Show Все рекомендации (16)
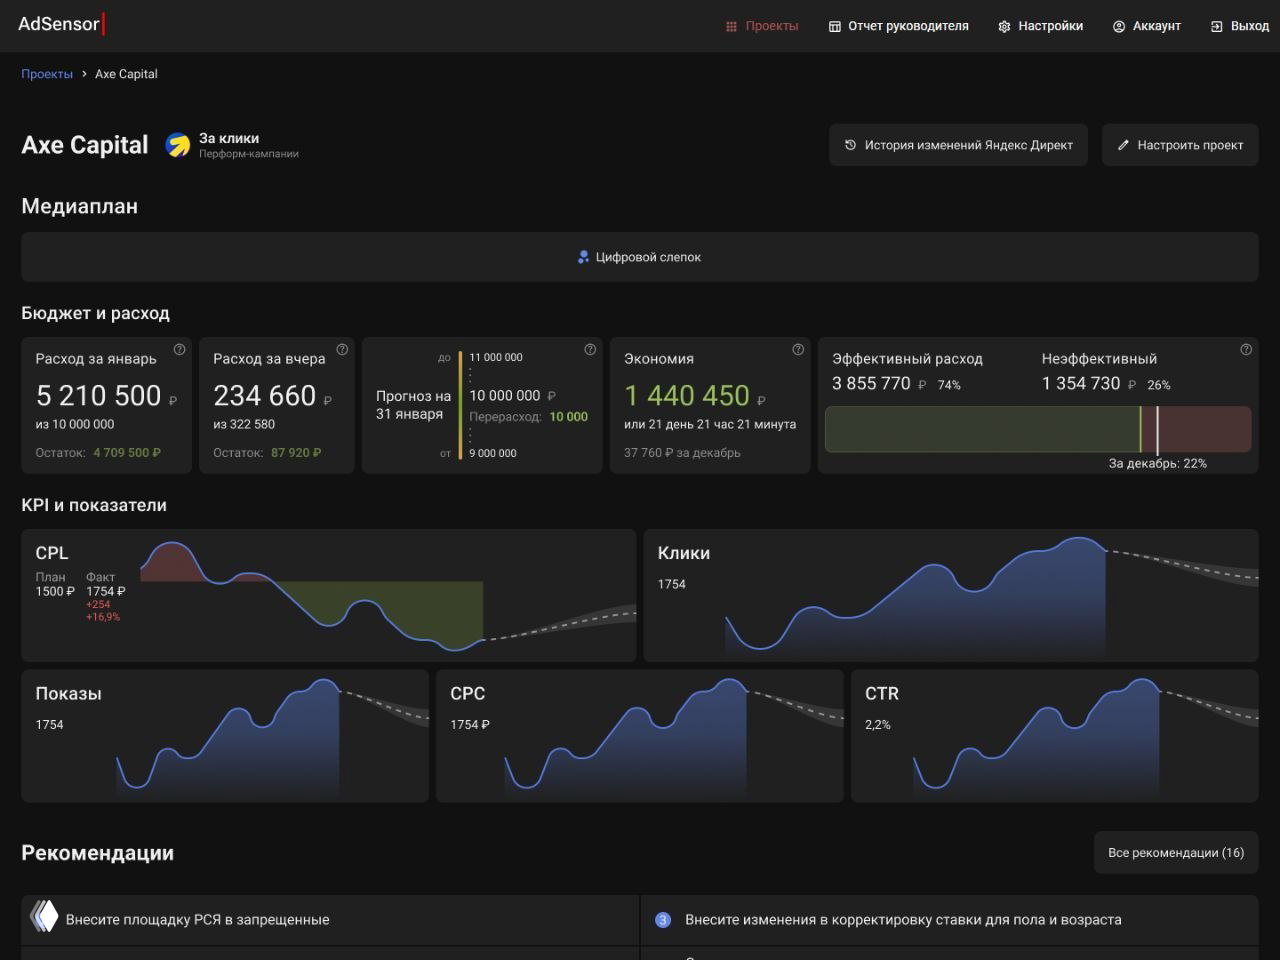1280x960 pixels. coord(1175,853)
